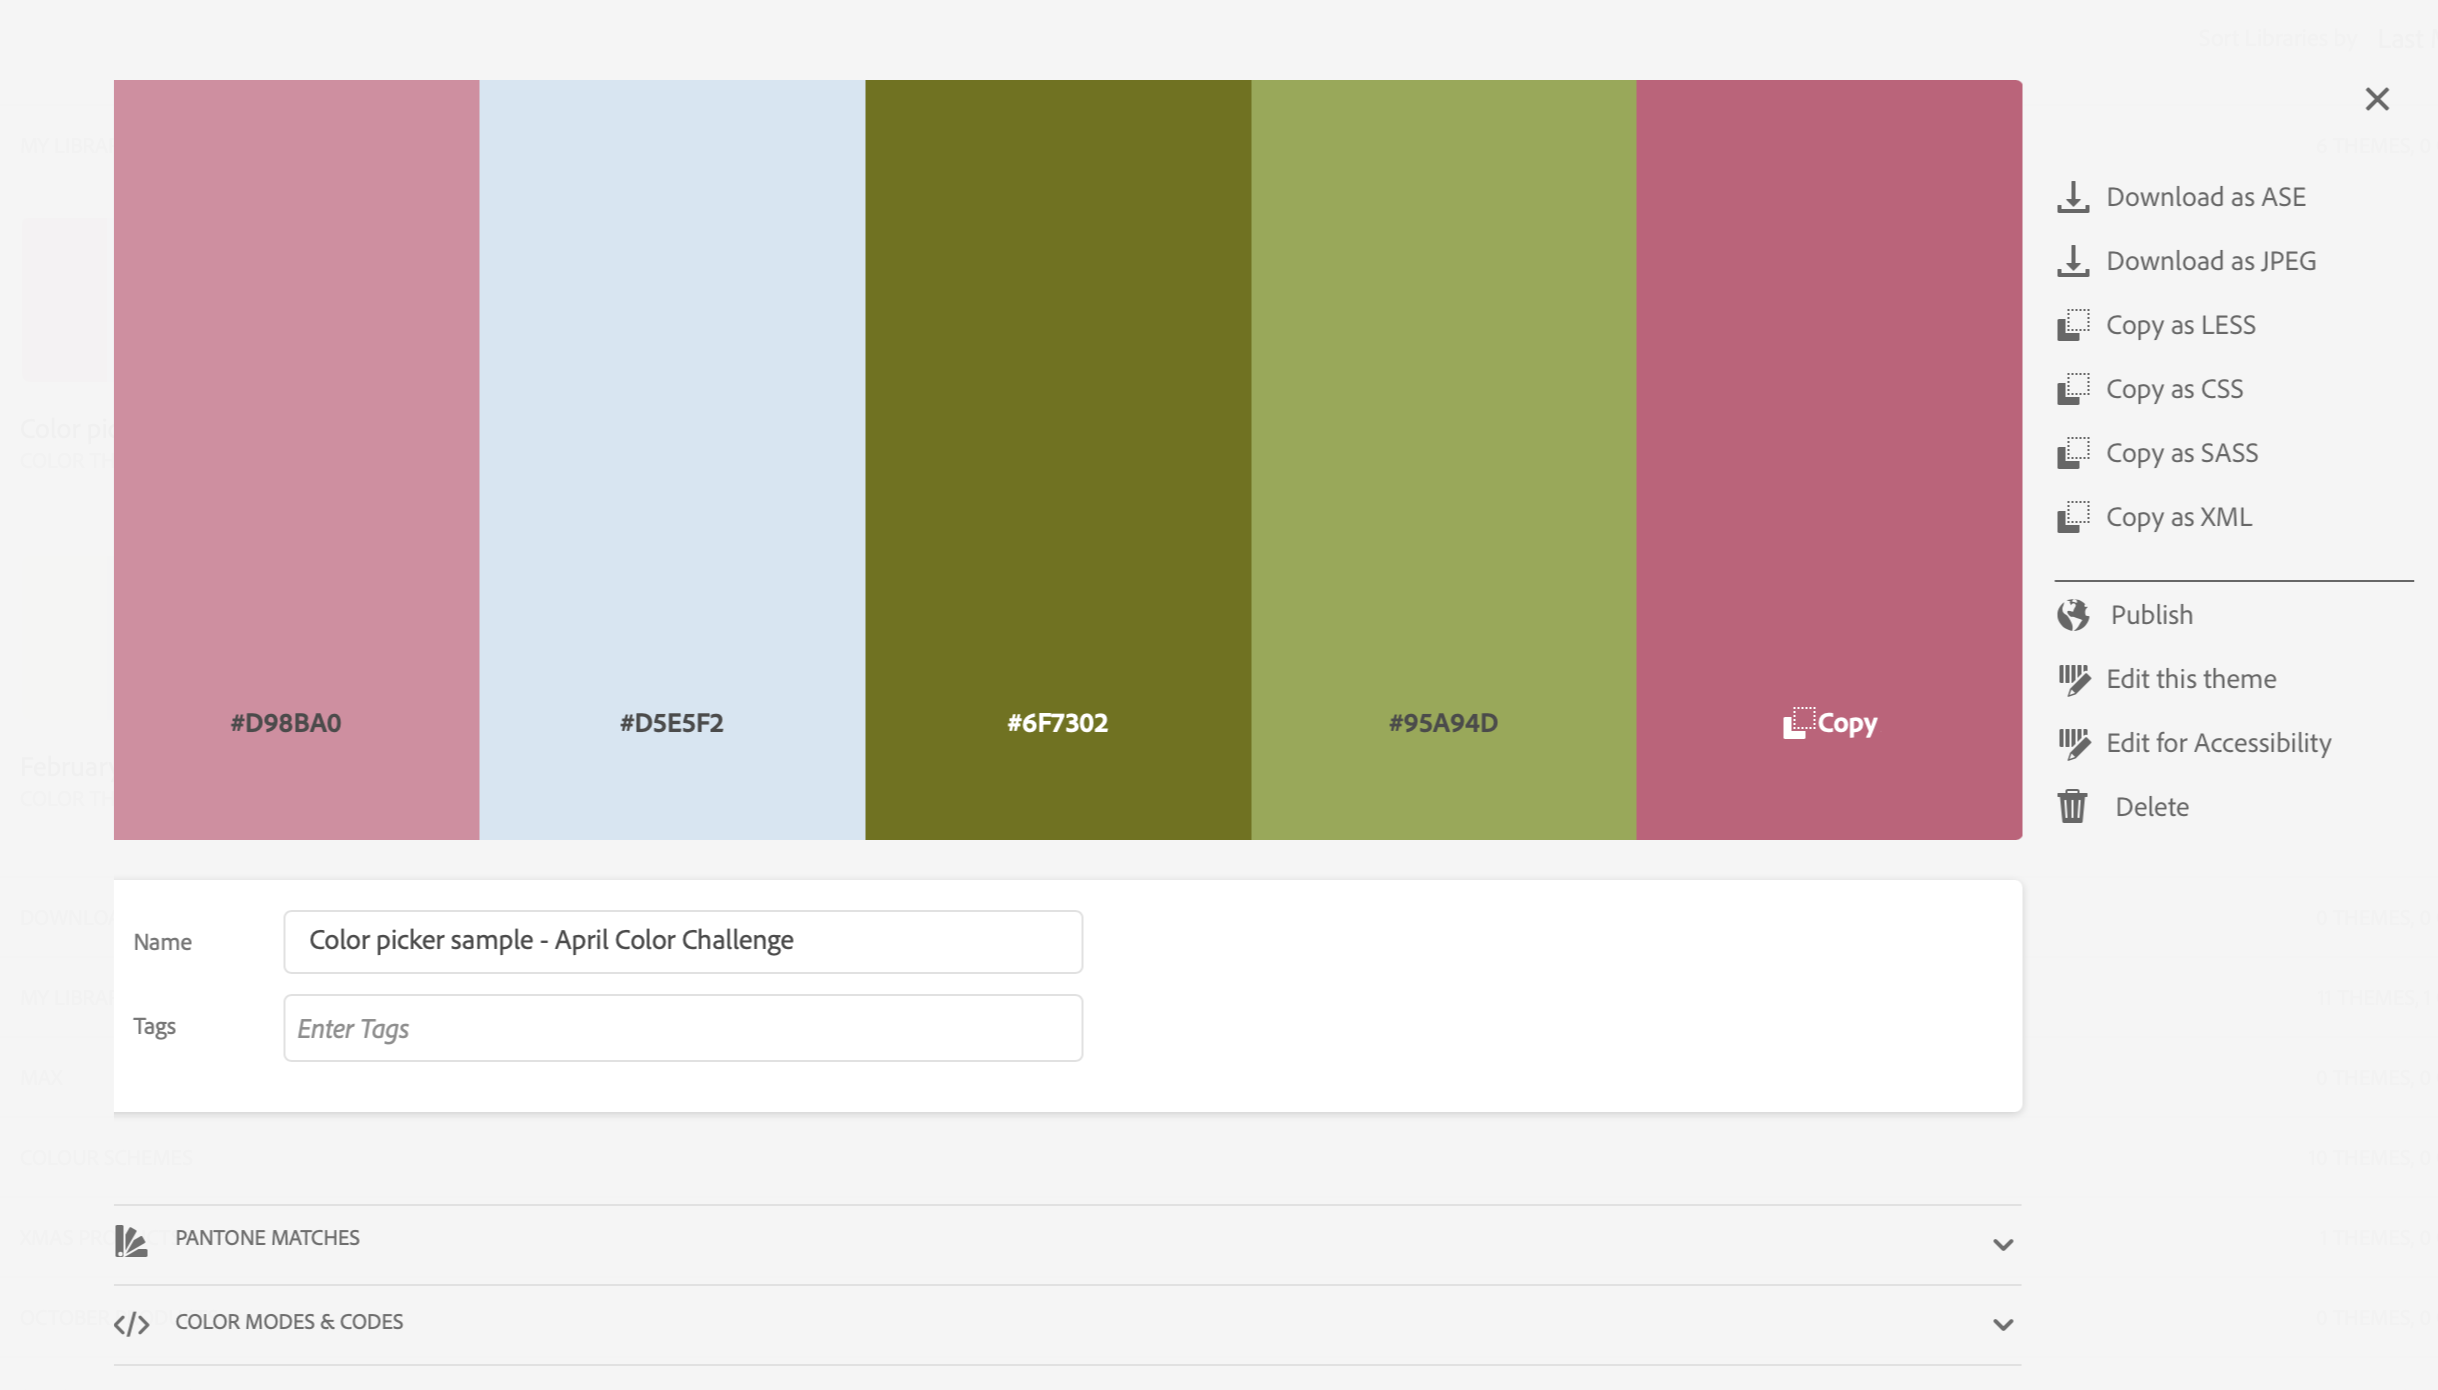Focus the Enter Tags input field
Viewport: 2438px width, 1390px height.
[683, 1028]
